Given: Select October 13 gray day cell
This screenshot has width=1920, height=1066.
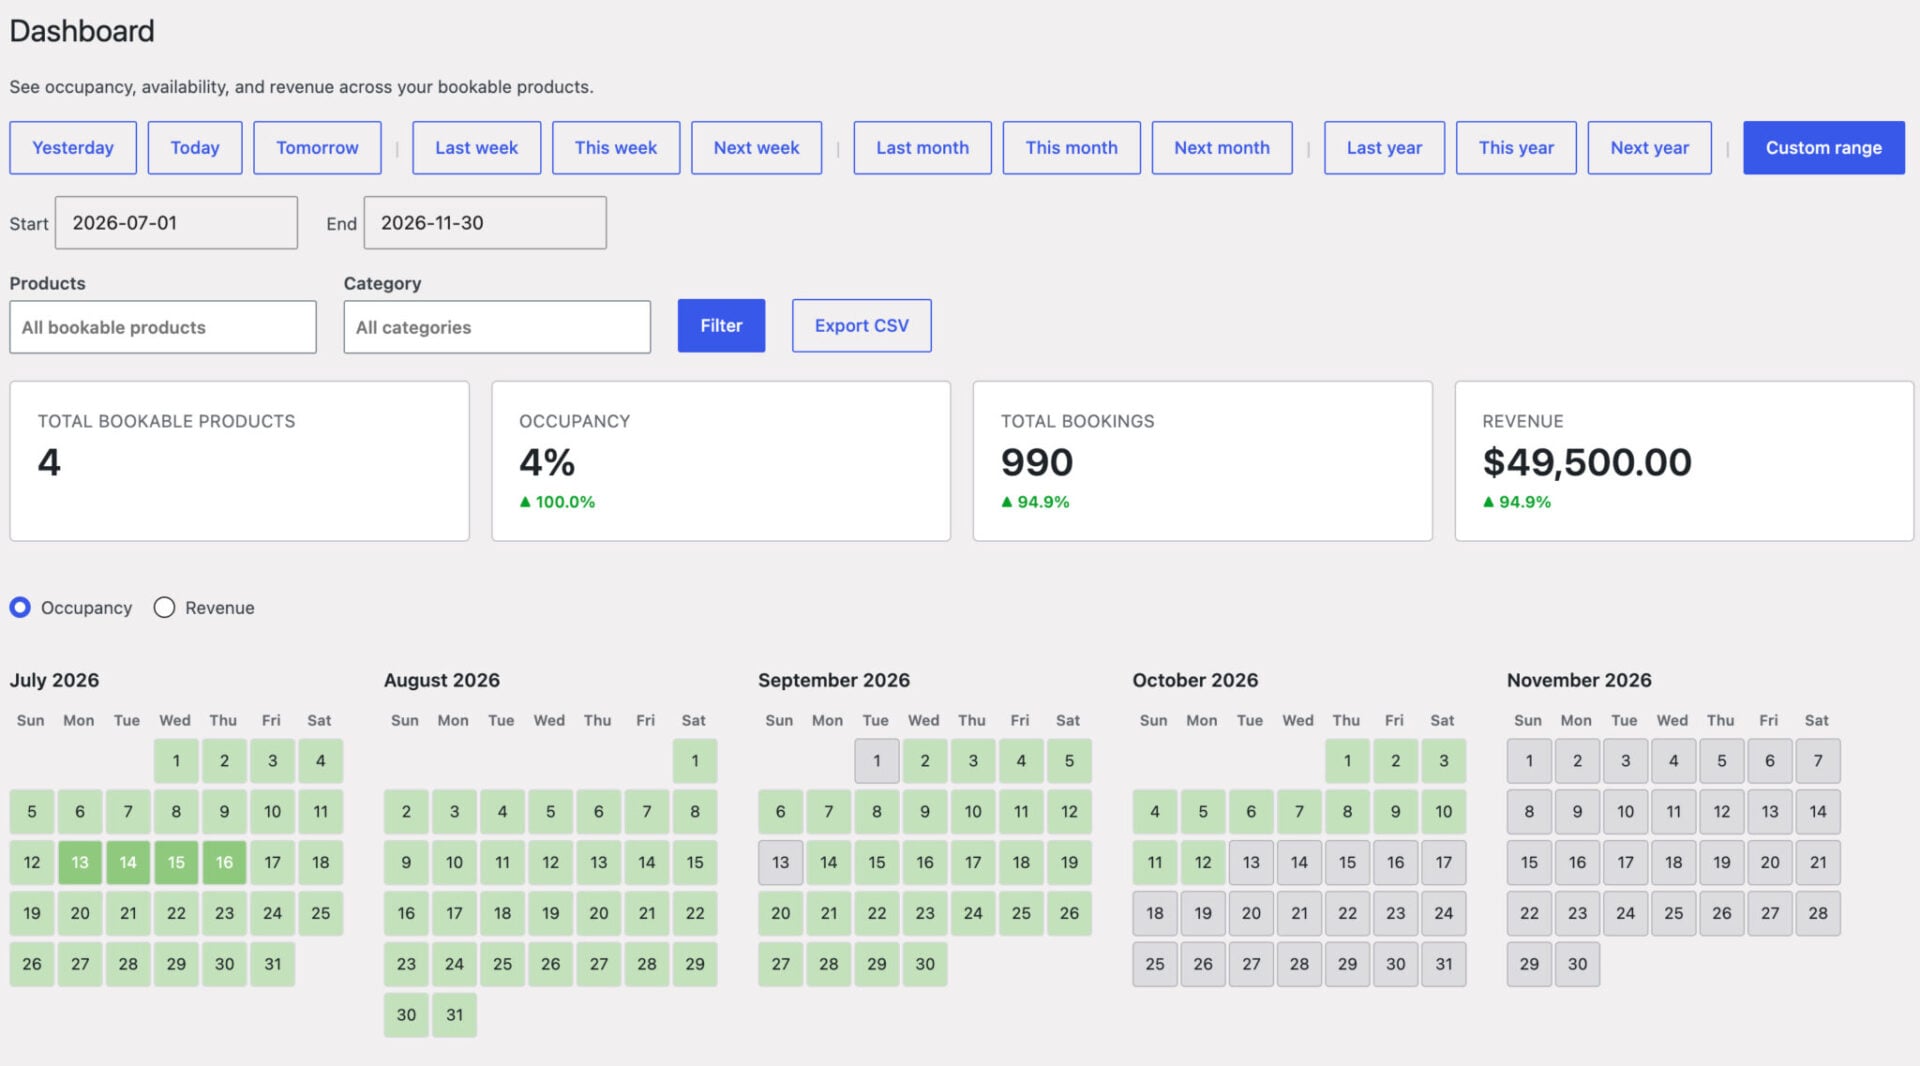Looking at the screenshot, I should (1251, 862).
